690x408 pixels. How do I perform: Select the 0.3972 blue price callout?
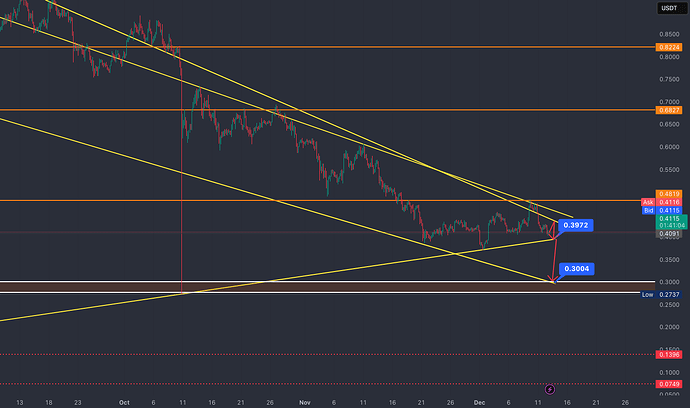576,226
